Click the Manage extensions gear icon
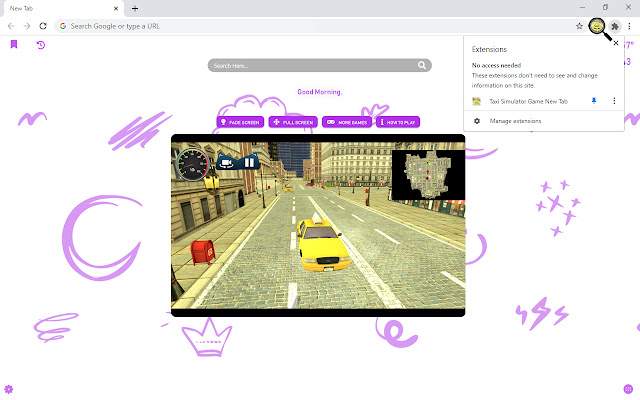The image size is (640, 400). (477, 121)
